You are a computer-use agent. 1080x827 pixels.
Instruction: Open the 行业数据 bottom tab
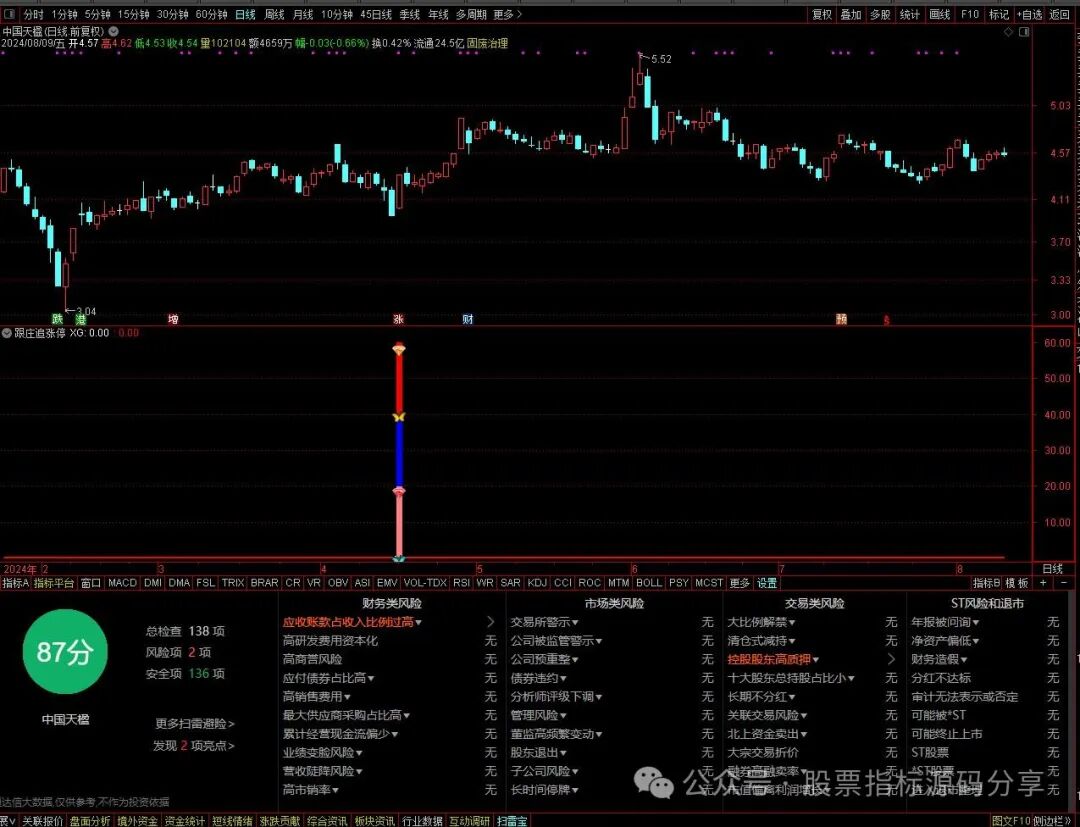tap(422, 821)
